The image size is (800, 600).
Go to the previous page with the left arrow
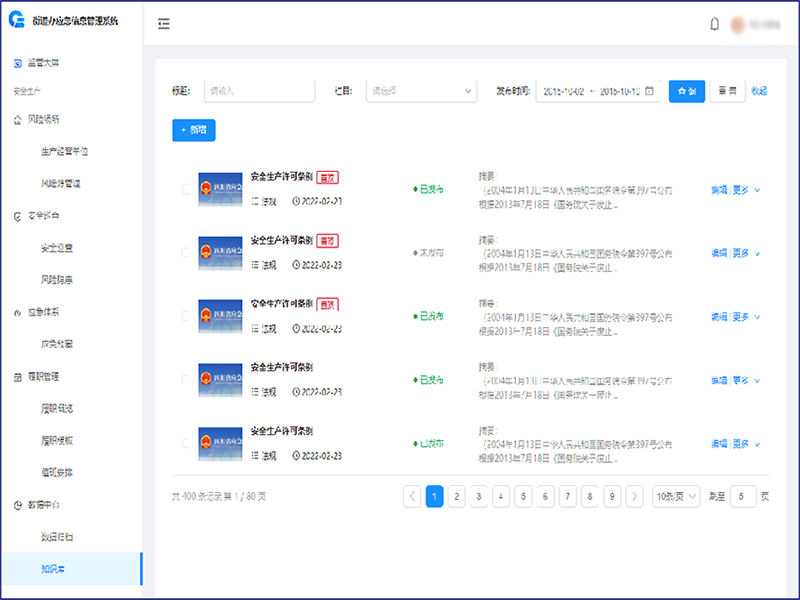pyautogui.click(x=412, y=496)
